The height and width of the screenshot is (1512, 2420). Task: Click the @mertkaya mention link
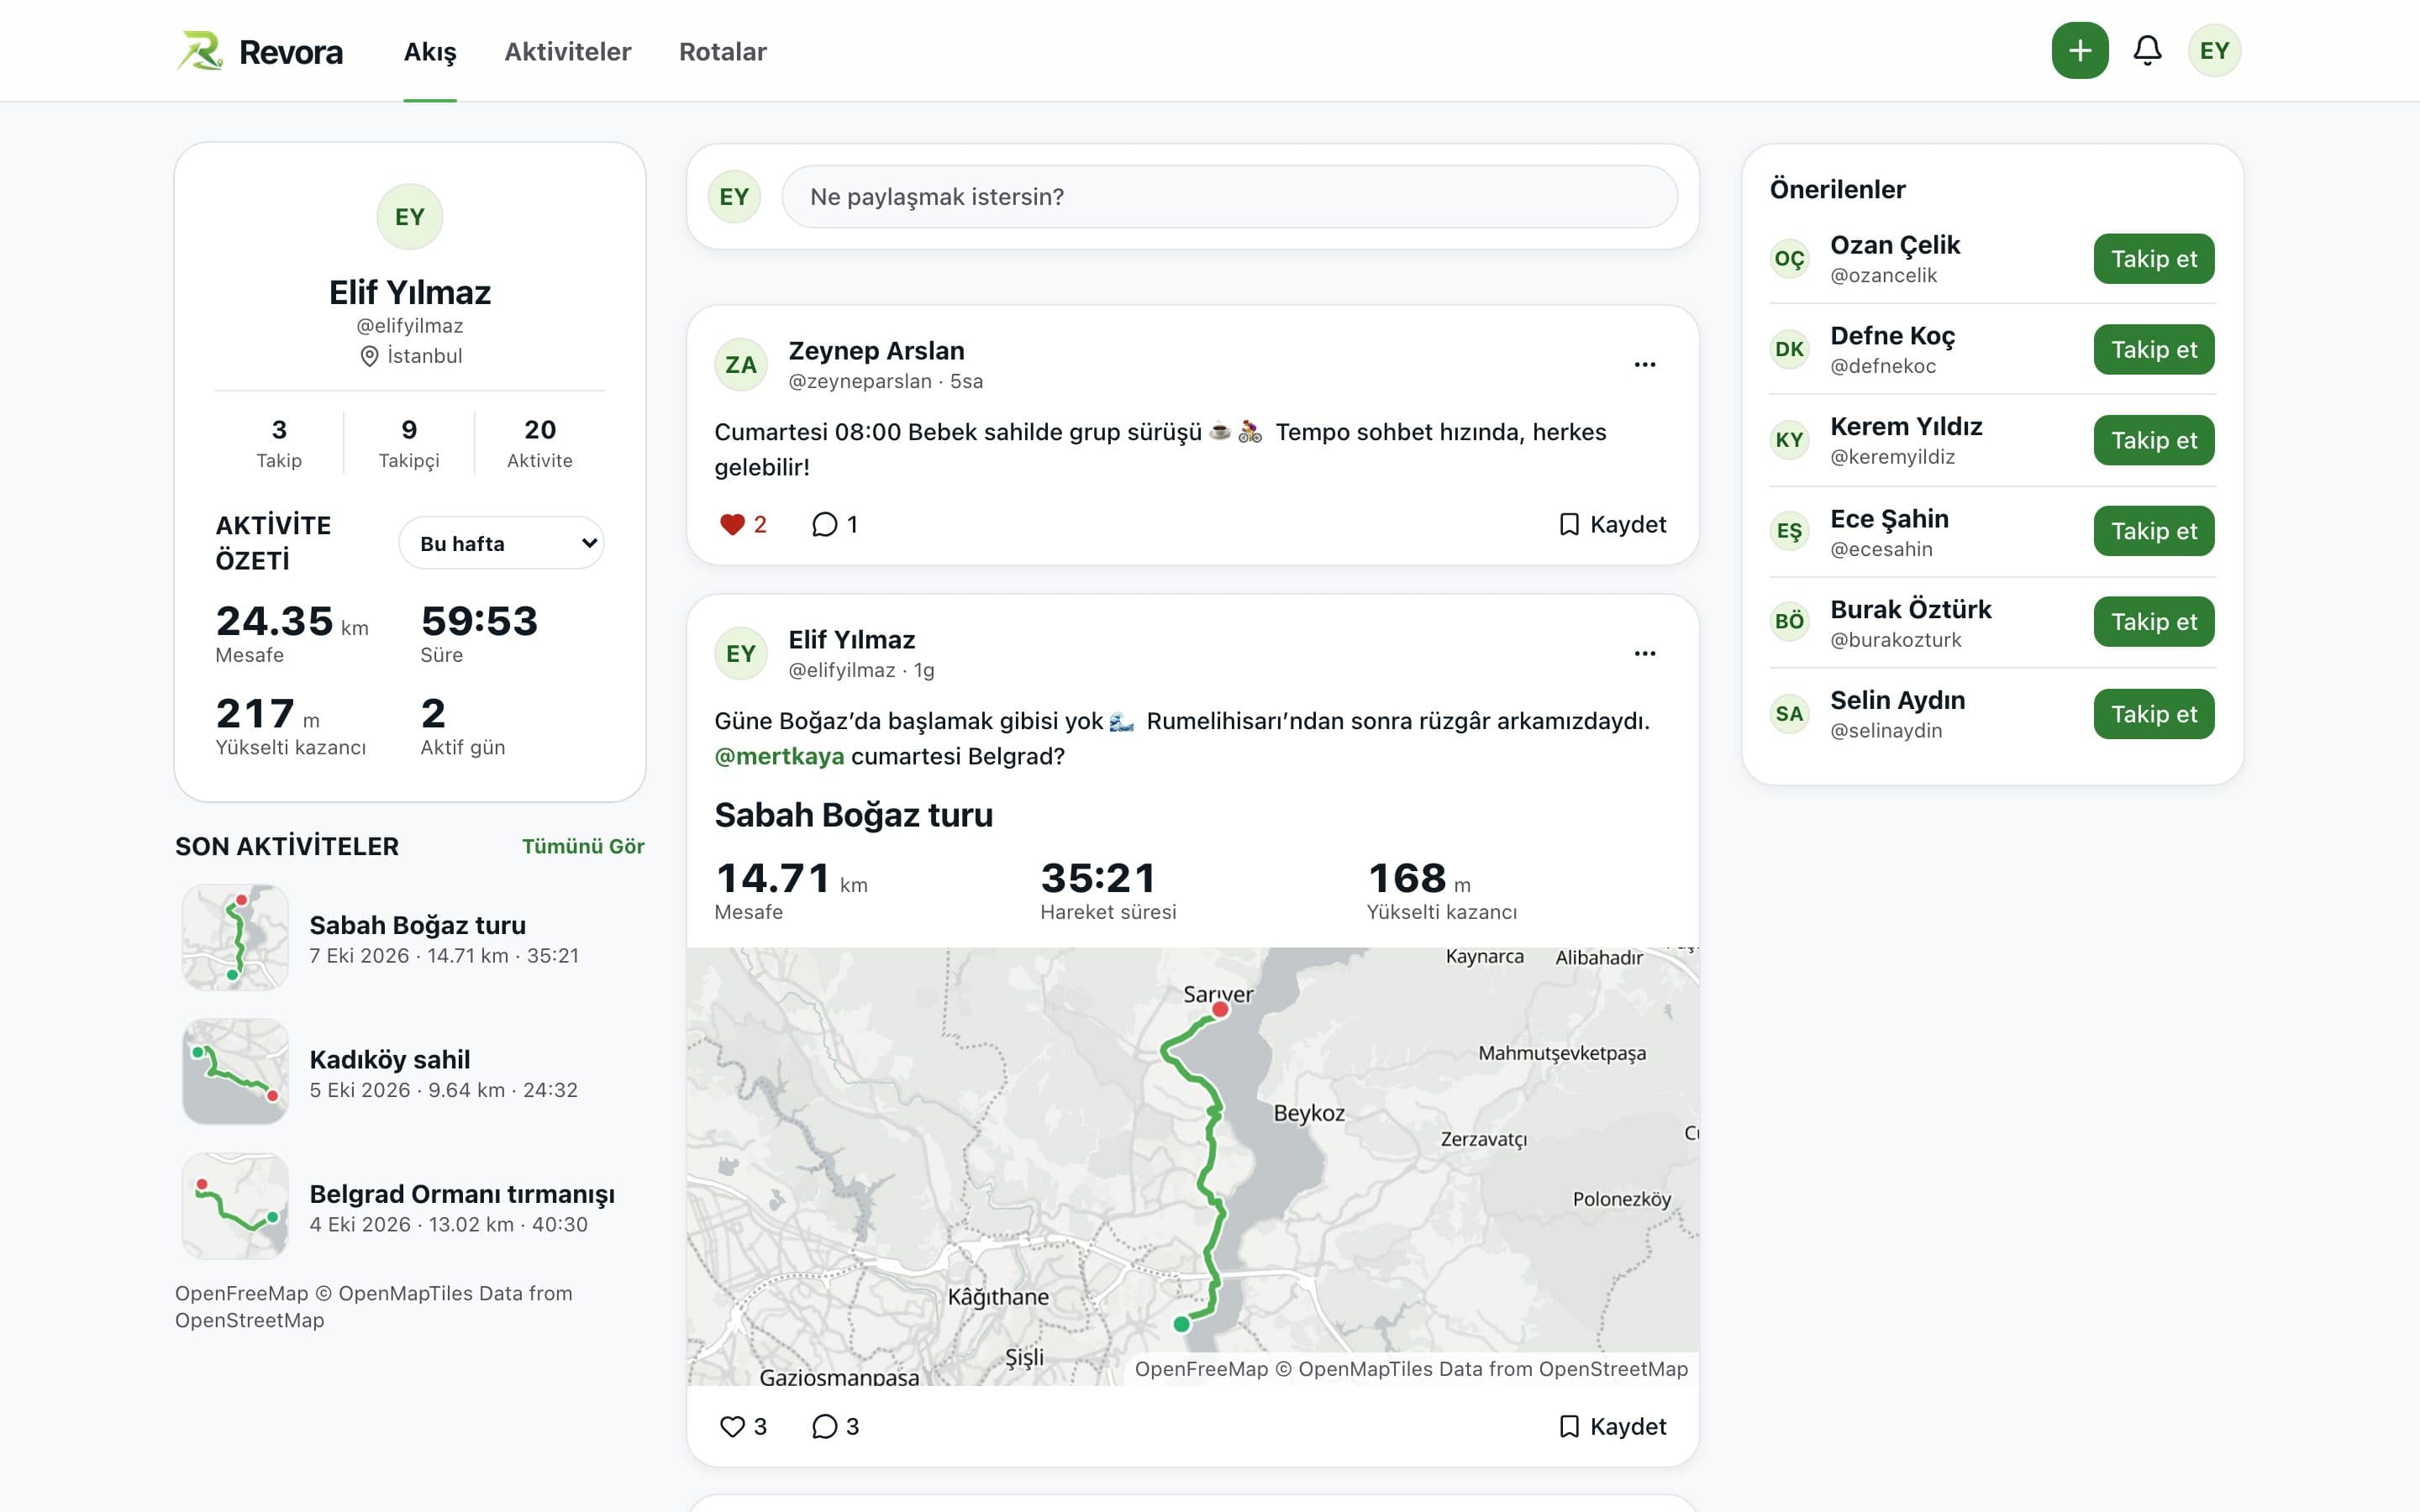click(x=779, y=756)
